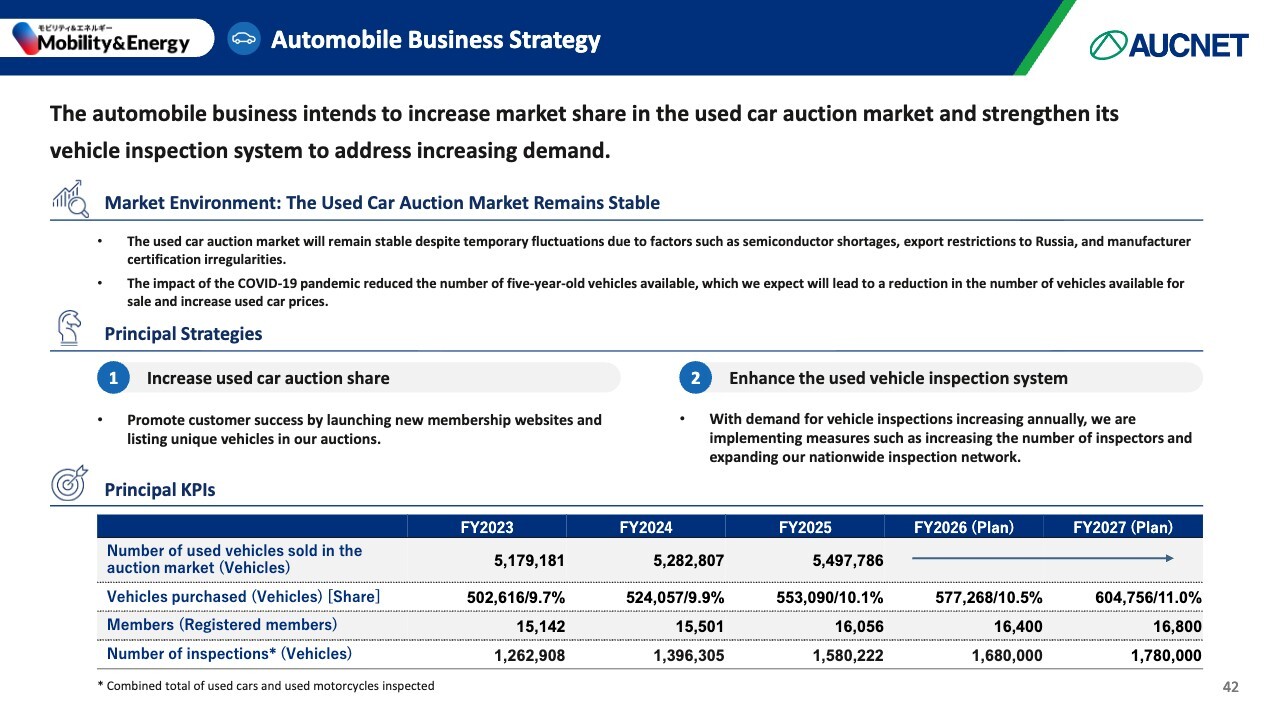
Task: Click the blue number 2 circle
Action: tap(695, 378)
